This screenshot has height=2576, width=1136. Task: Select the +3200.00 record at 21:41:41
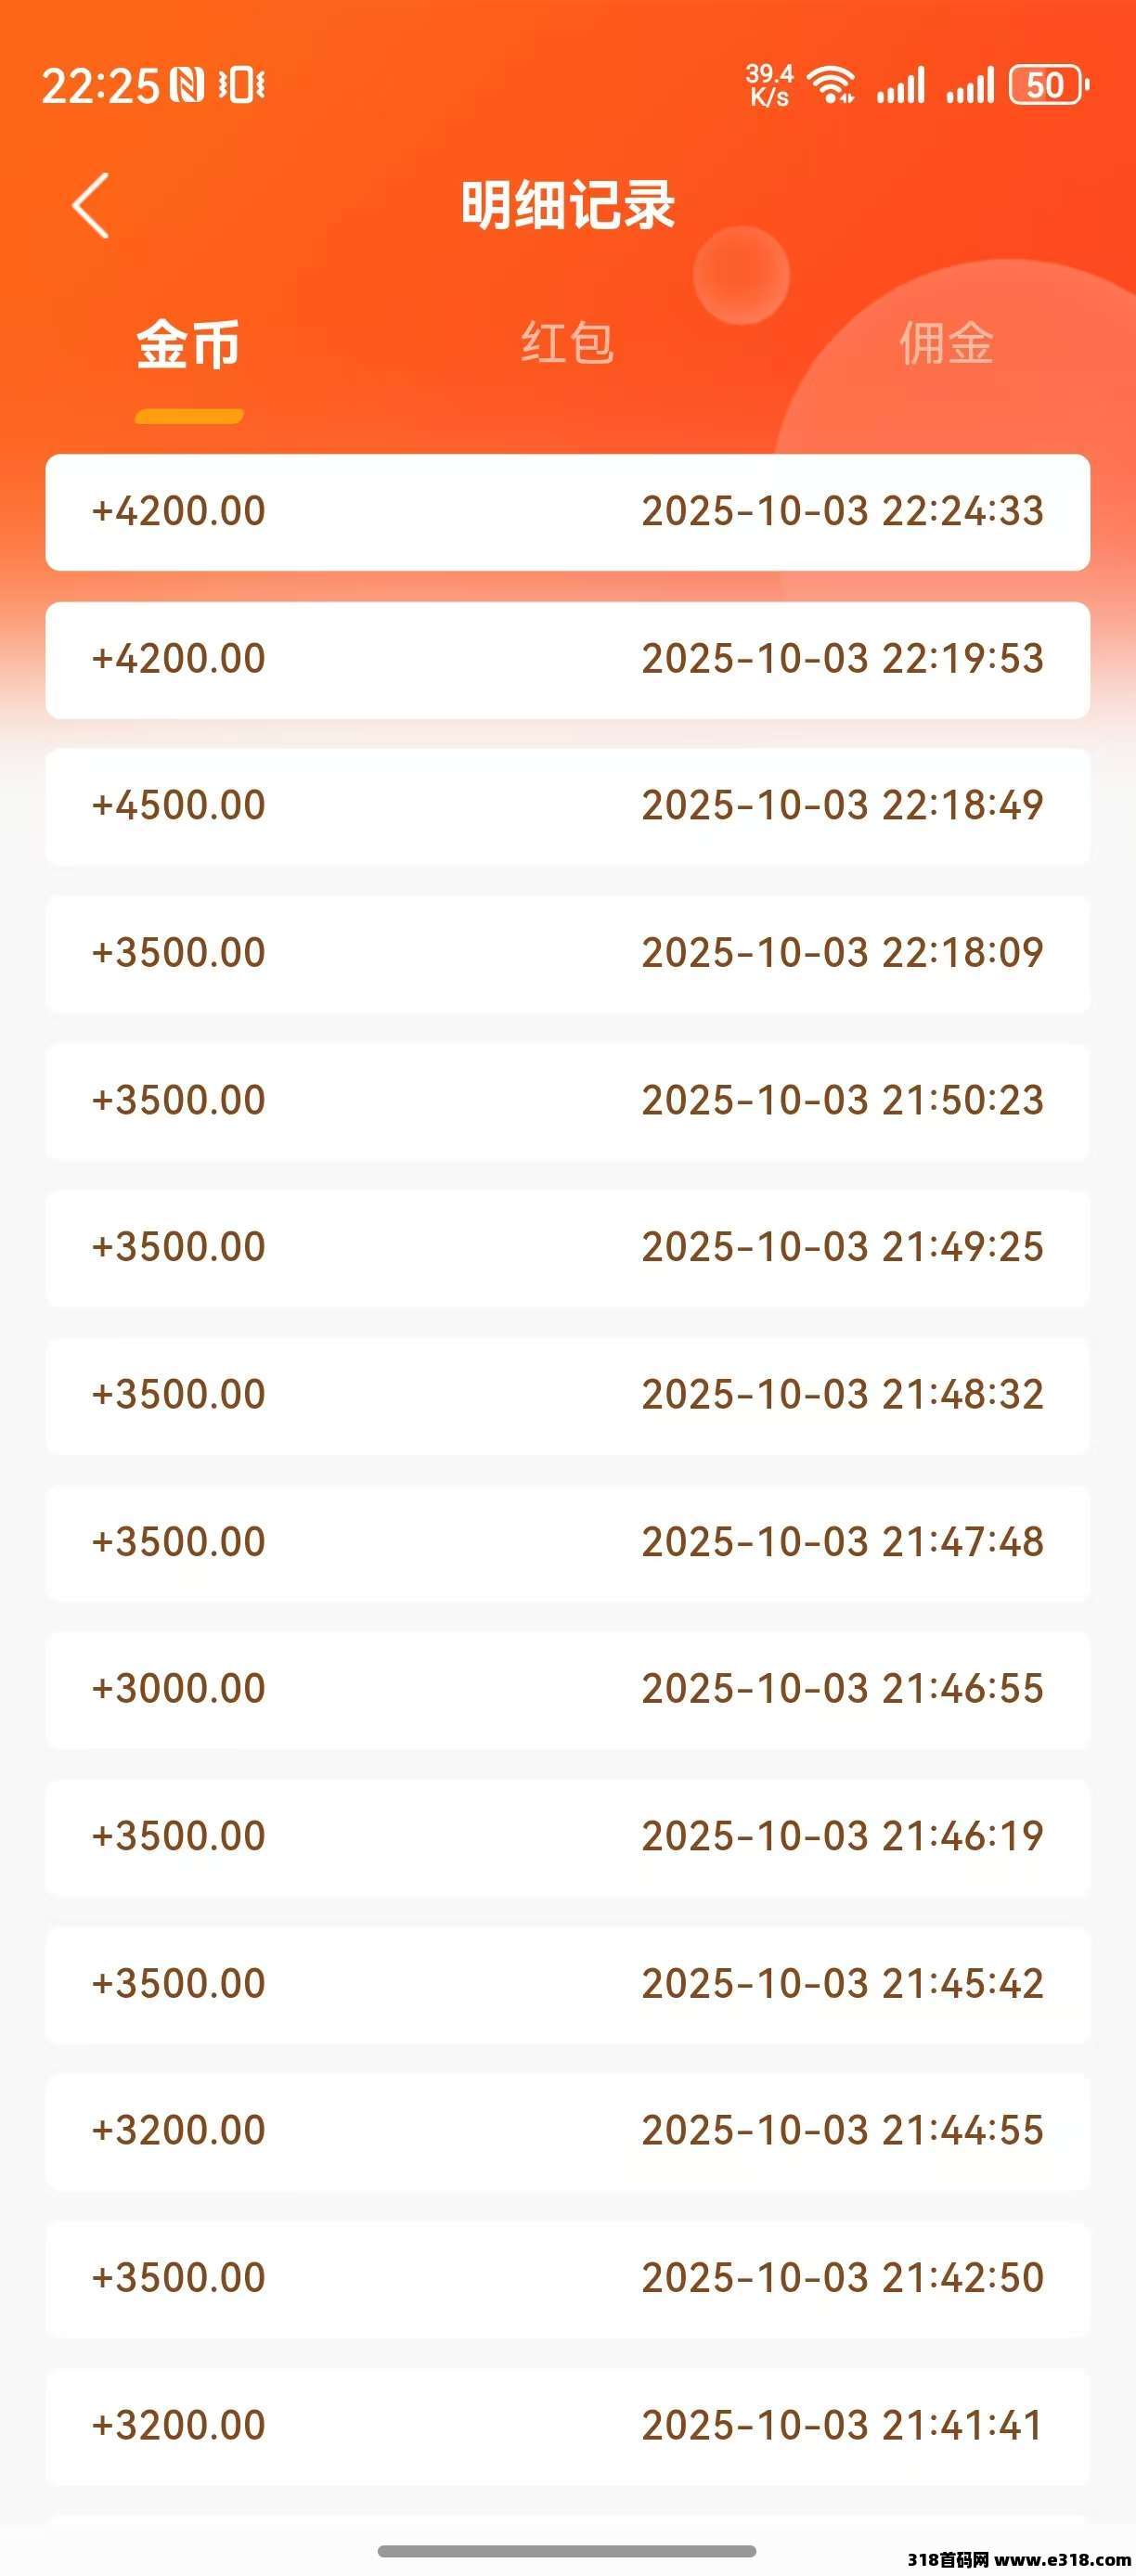pyautogui.click(x=567, y=2425)
